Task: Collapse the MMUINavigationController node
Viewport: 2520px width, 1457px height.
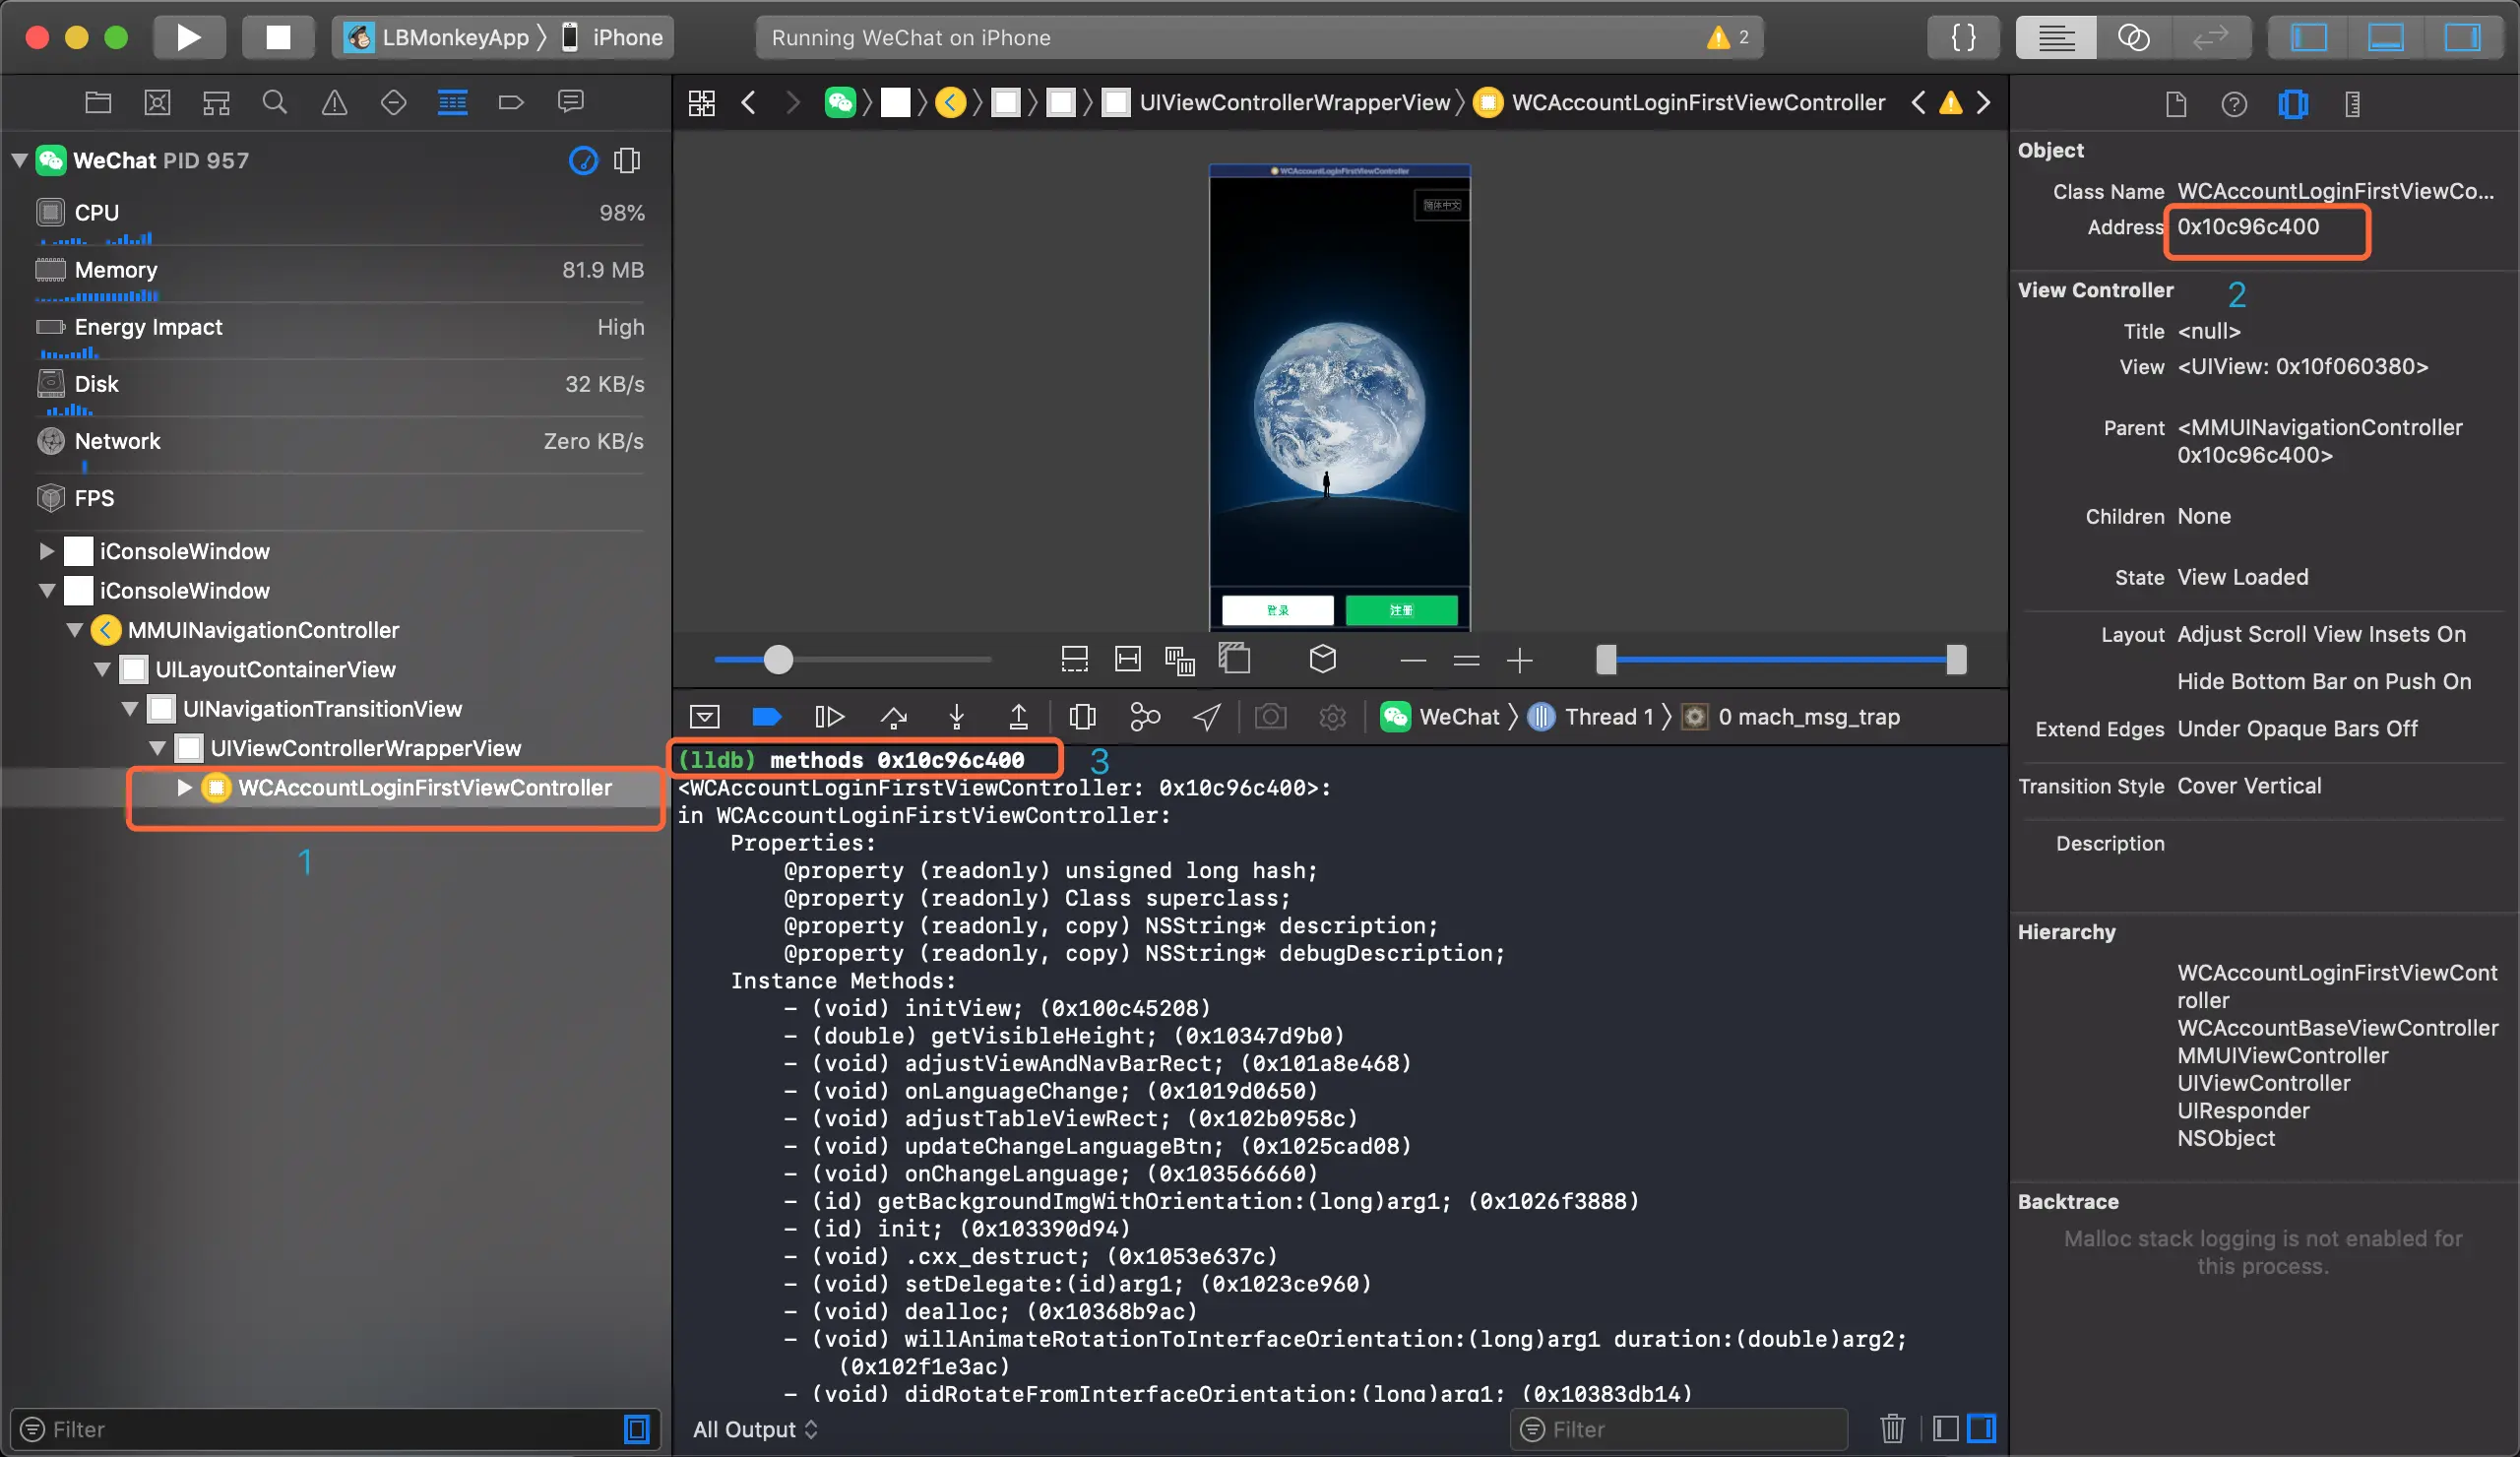Action: (74, 630)
